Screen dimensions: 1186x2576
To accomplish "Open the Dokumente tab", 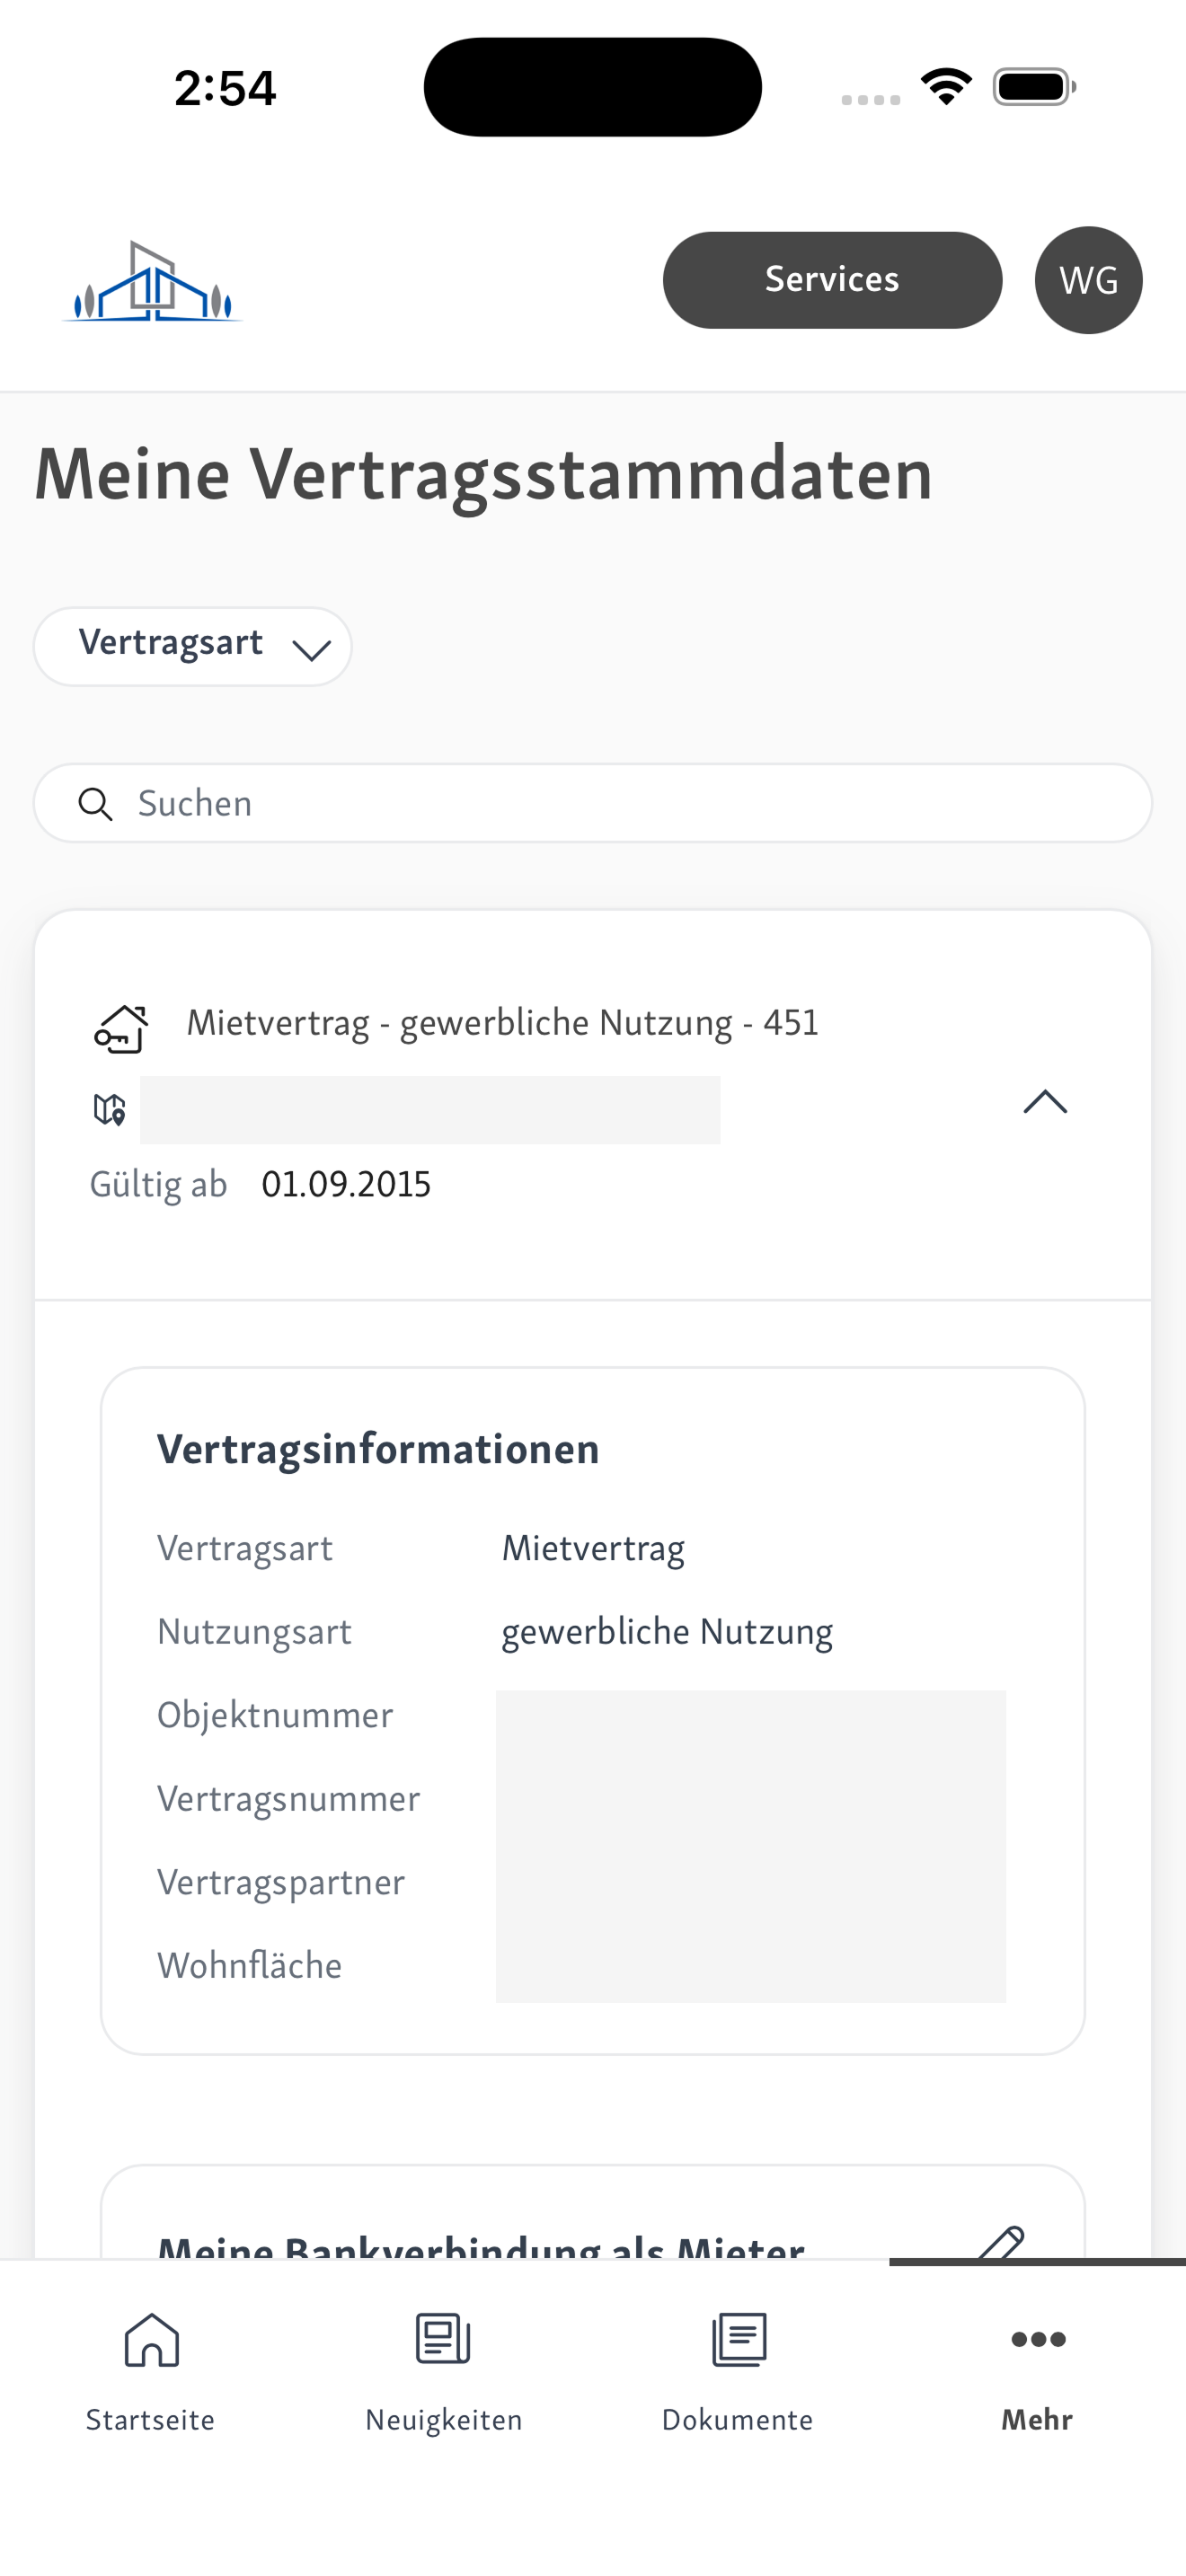I will (x=738, y=2372).
